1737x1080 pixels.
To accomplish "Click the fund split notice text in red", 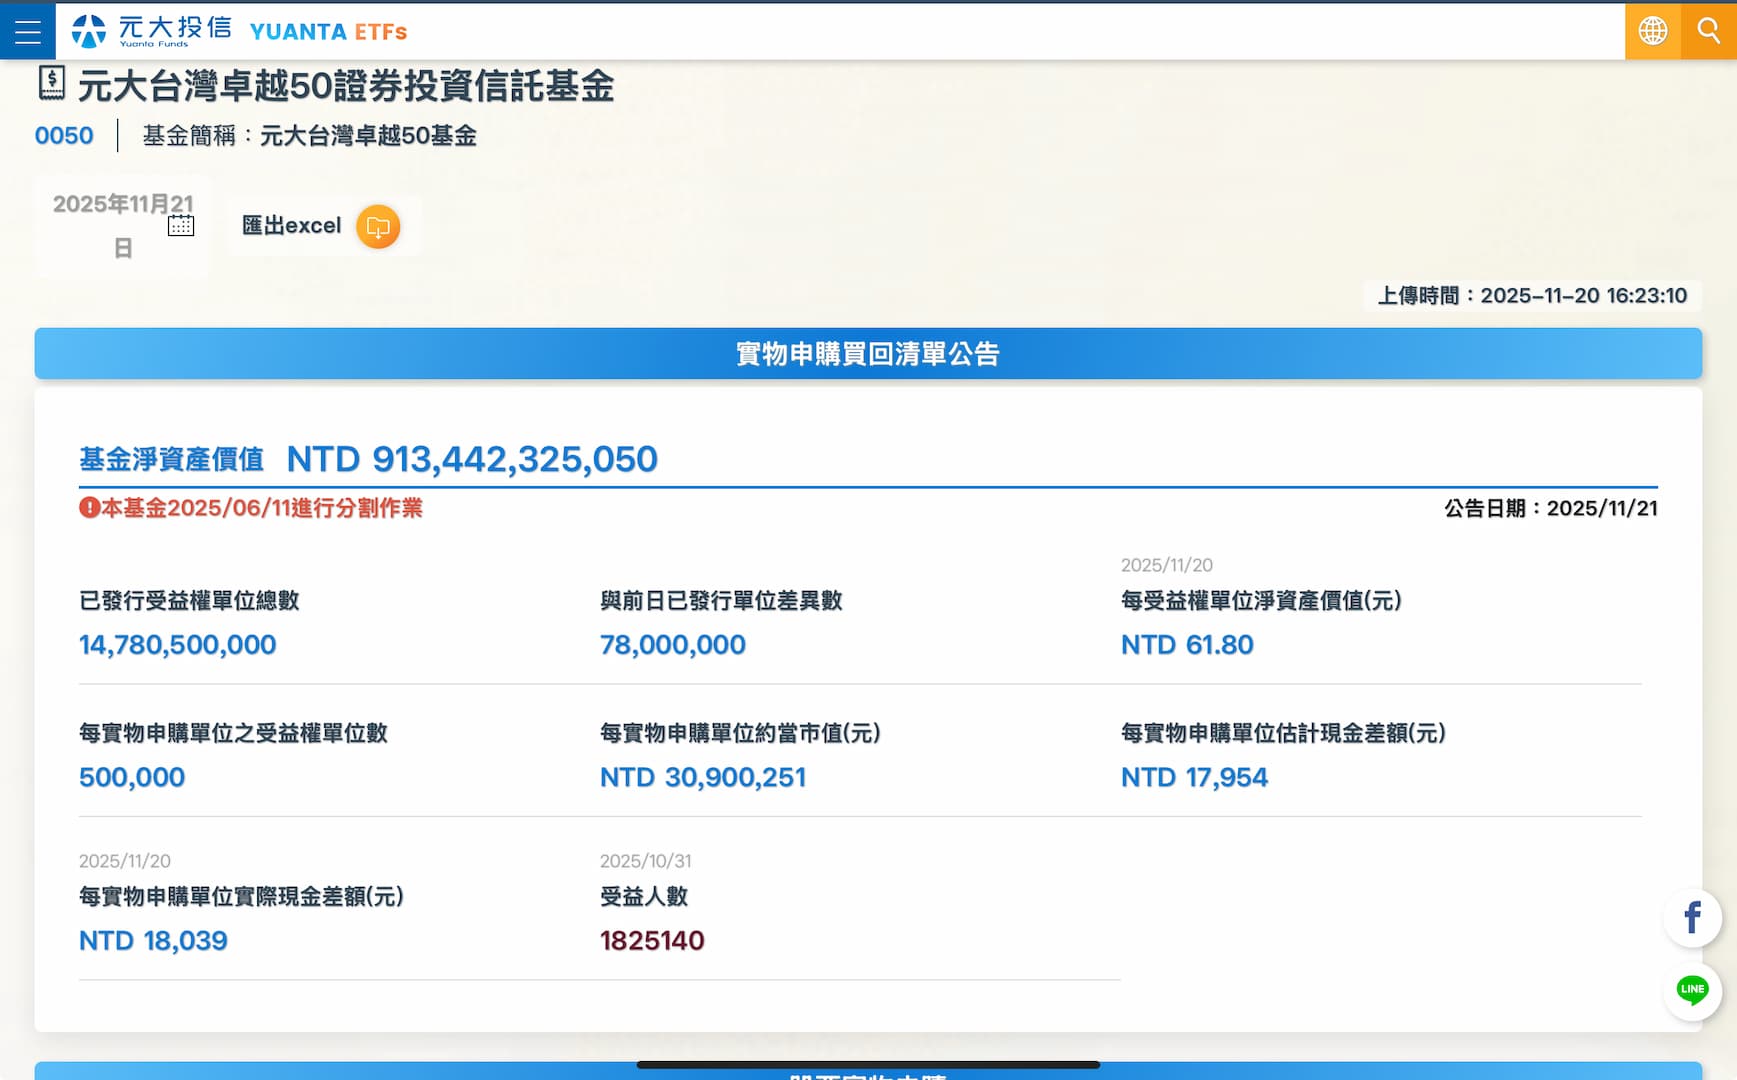I will click(x=262, y=508).
